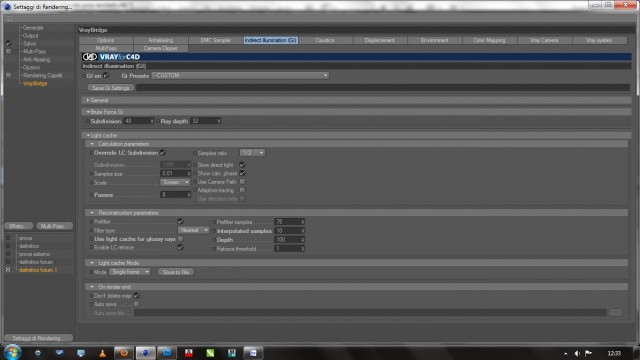
Task: Collapse Reconstruction parameters group
Action: point(92,213)
